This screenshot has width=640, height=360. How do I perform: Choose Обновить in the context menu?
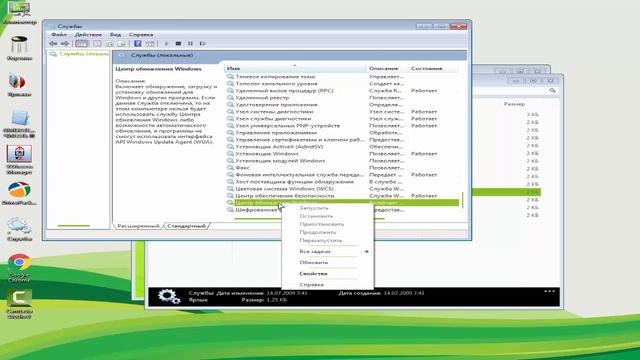313,262
